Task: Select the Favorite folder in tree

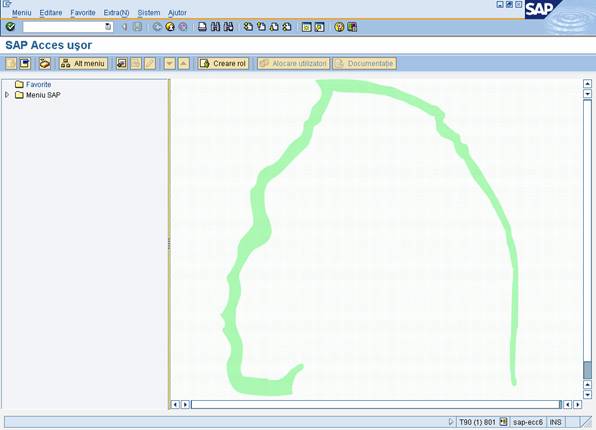Action: pos(38,84)
